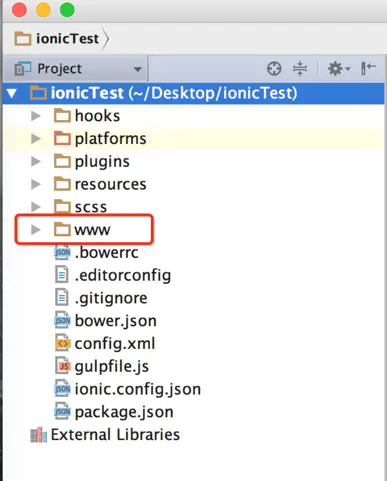Screen dimensions: 387x481
Task: Select the hooks tree row
Action: (x=193, y=116)
